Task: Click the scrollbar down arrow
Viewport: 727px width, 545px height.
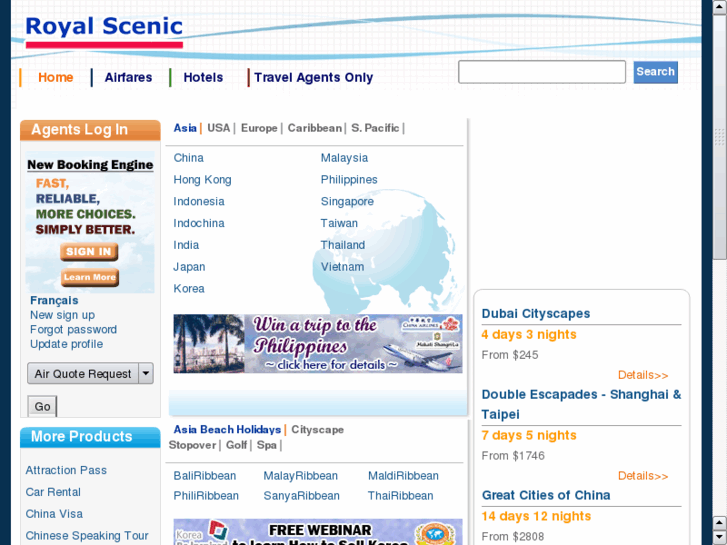Action: pyautogui.click(x=720, y=537)
